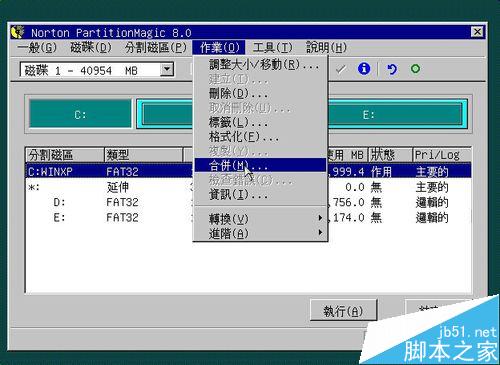This screenshot has height=365, width=500.
Task: Open the 說明(H) menu
Action: point(326,48)
